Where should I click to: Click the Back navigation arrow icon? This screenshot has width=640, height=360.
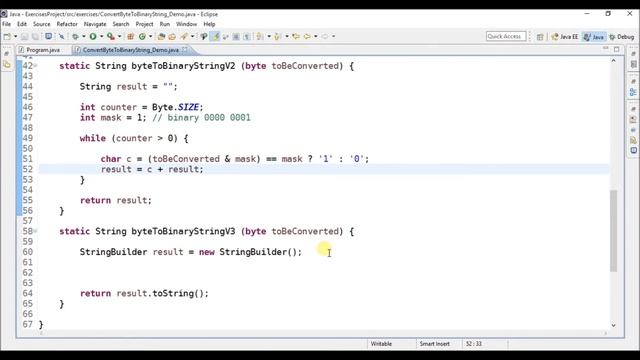[x=307, y=36]
